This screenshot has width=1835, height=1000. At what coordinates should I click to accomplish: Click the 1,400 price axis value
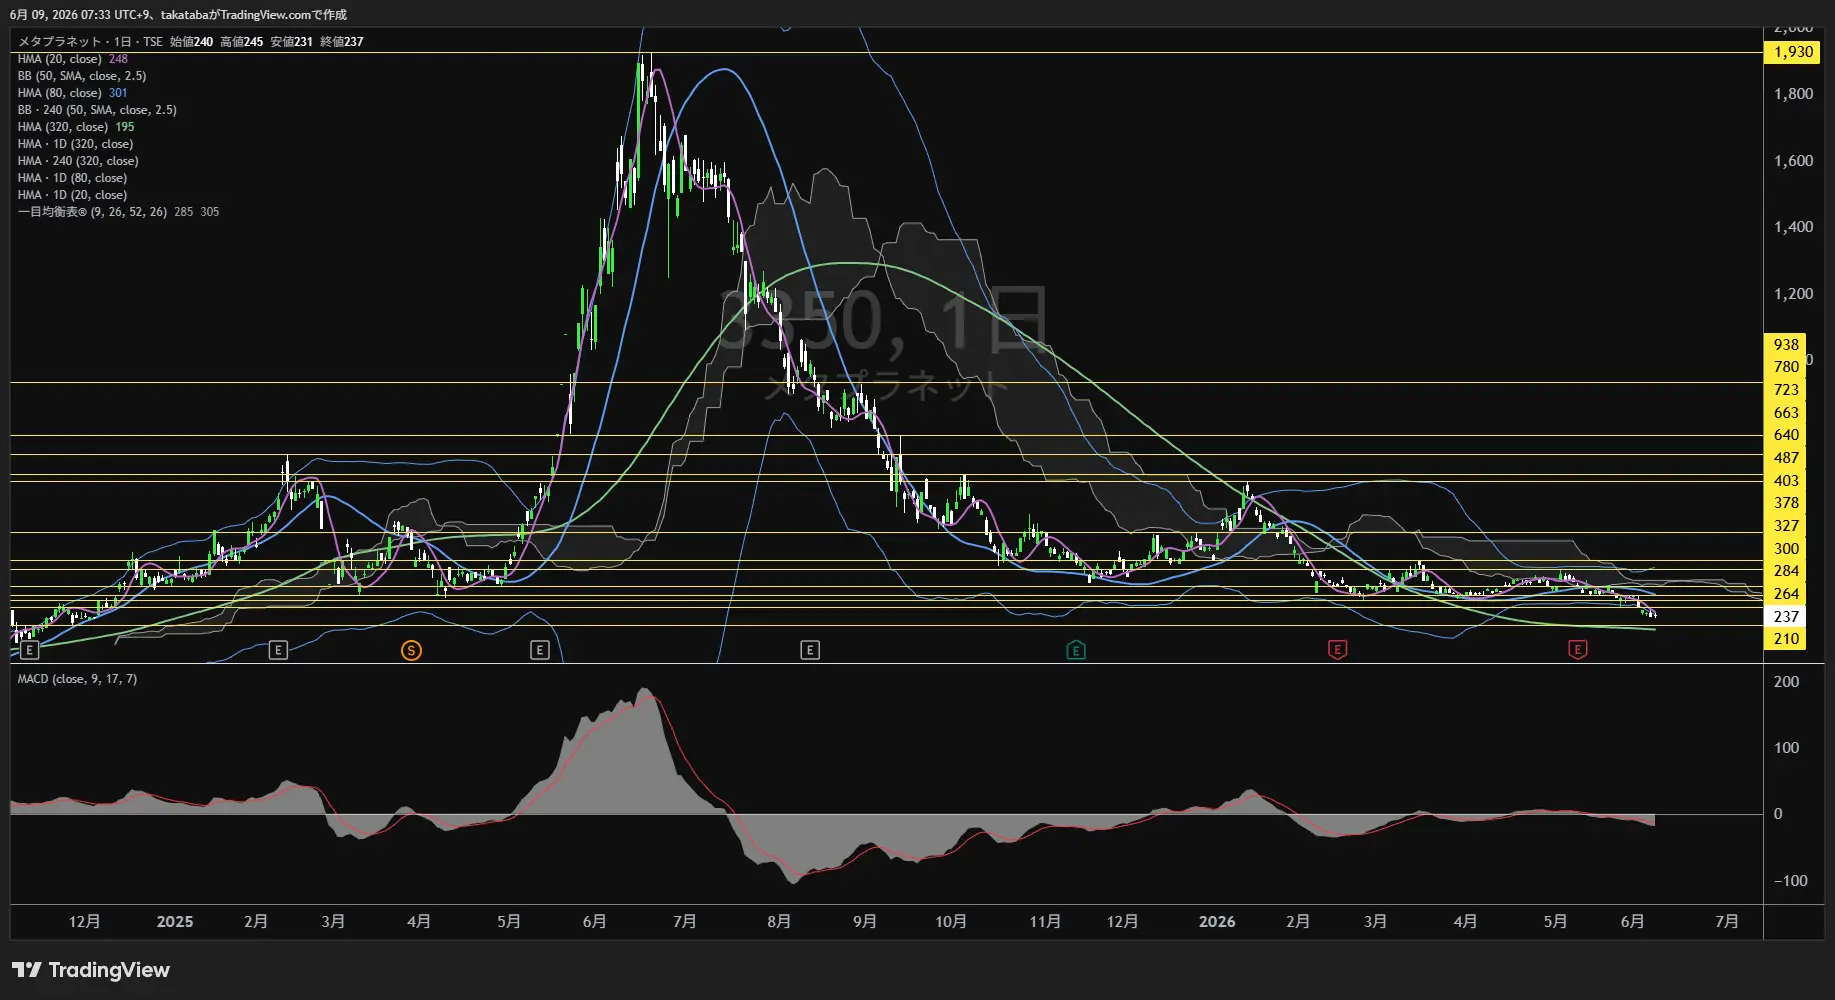1793,227
